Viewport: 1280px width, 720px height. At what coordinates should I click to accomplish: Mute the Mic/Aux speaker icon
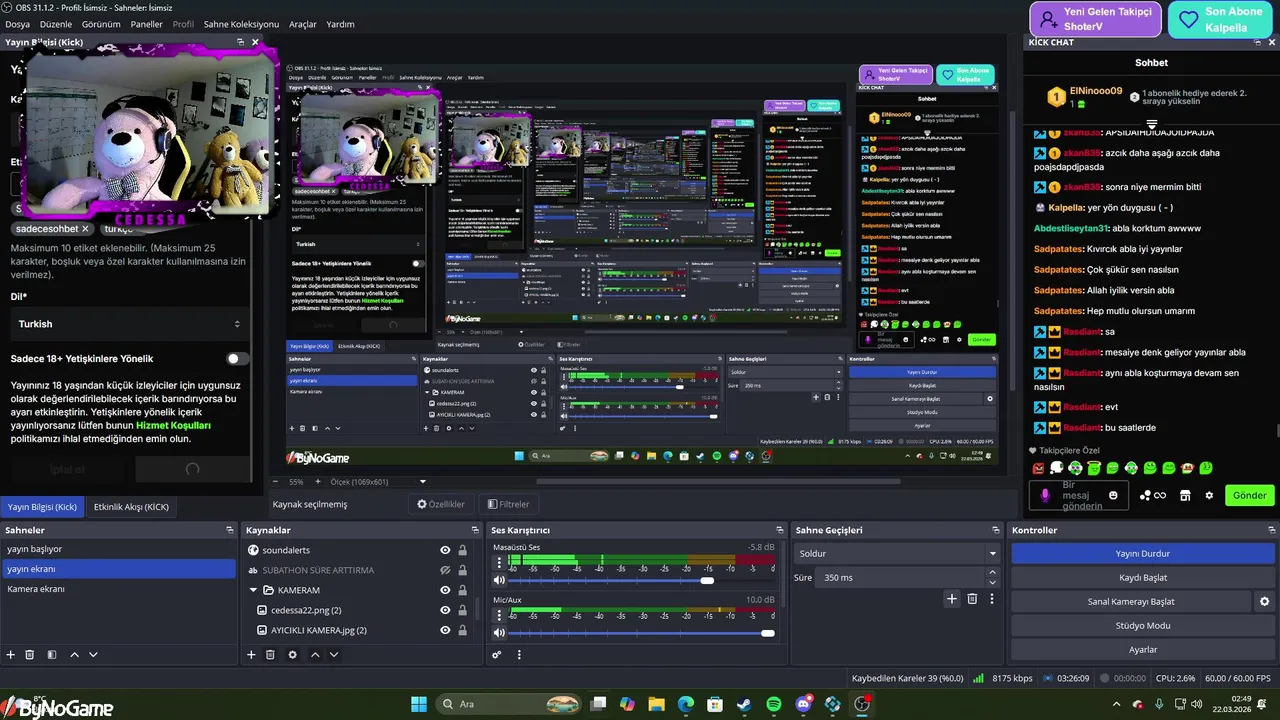[499, 633]
